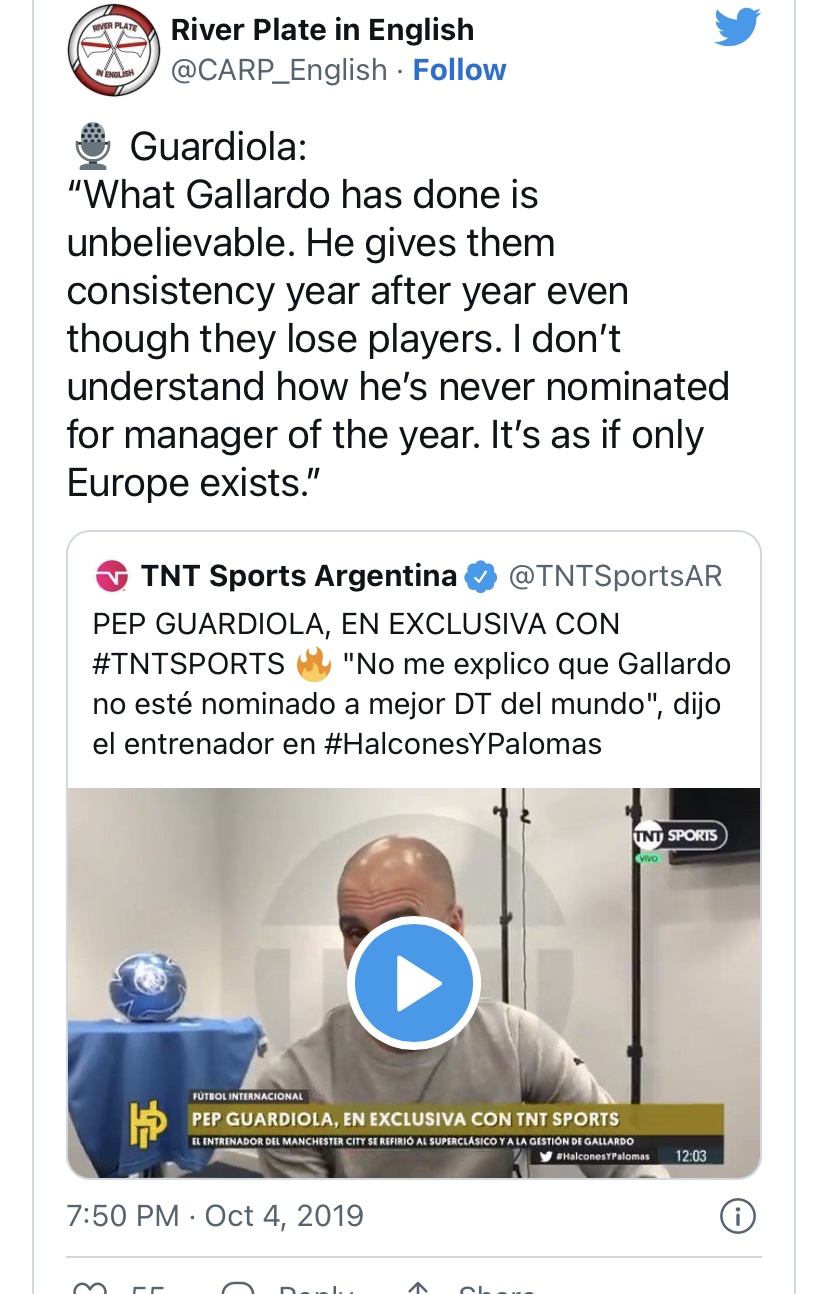Open TNT Sports Argentina account name
827x1294 pixels.
point(299,576)
